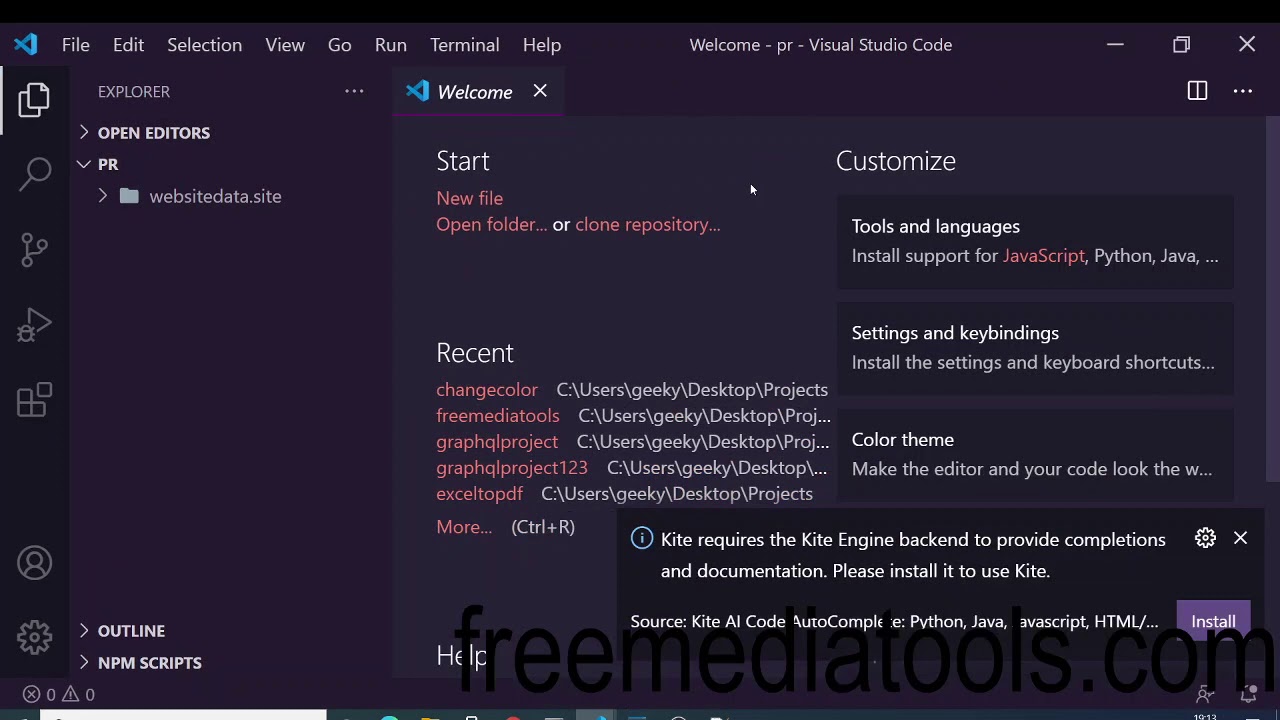Expand the websitedata.site folder
Image resolution: width=1280 pixels, height=720 pixels.
[214, 196]
